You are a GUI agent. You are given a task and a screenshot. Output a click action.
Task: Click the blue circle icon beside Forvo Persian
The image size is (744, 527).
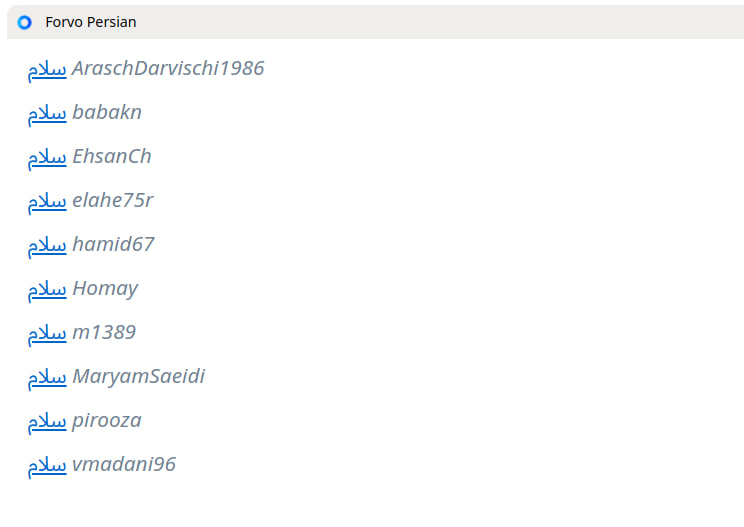[25, 22]
